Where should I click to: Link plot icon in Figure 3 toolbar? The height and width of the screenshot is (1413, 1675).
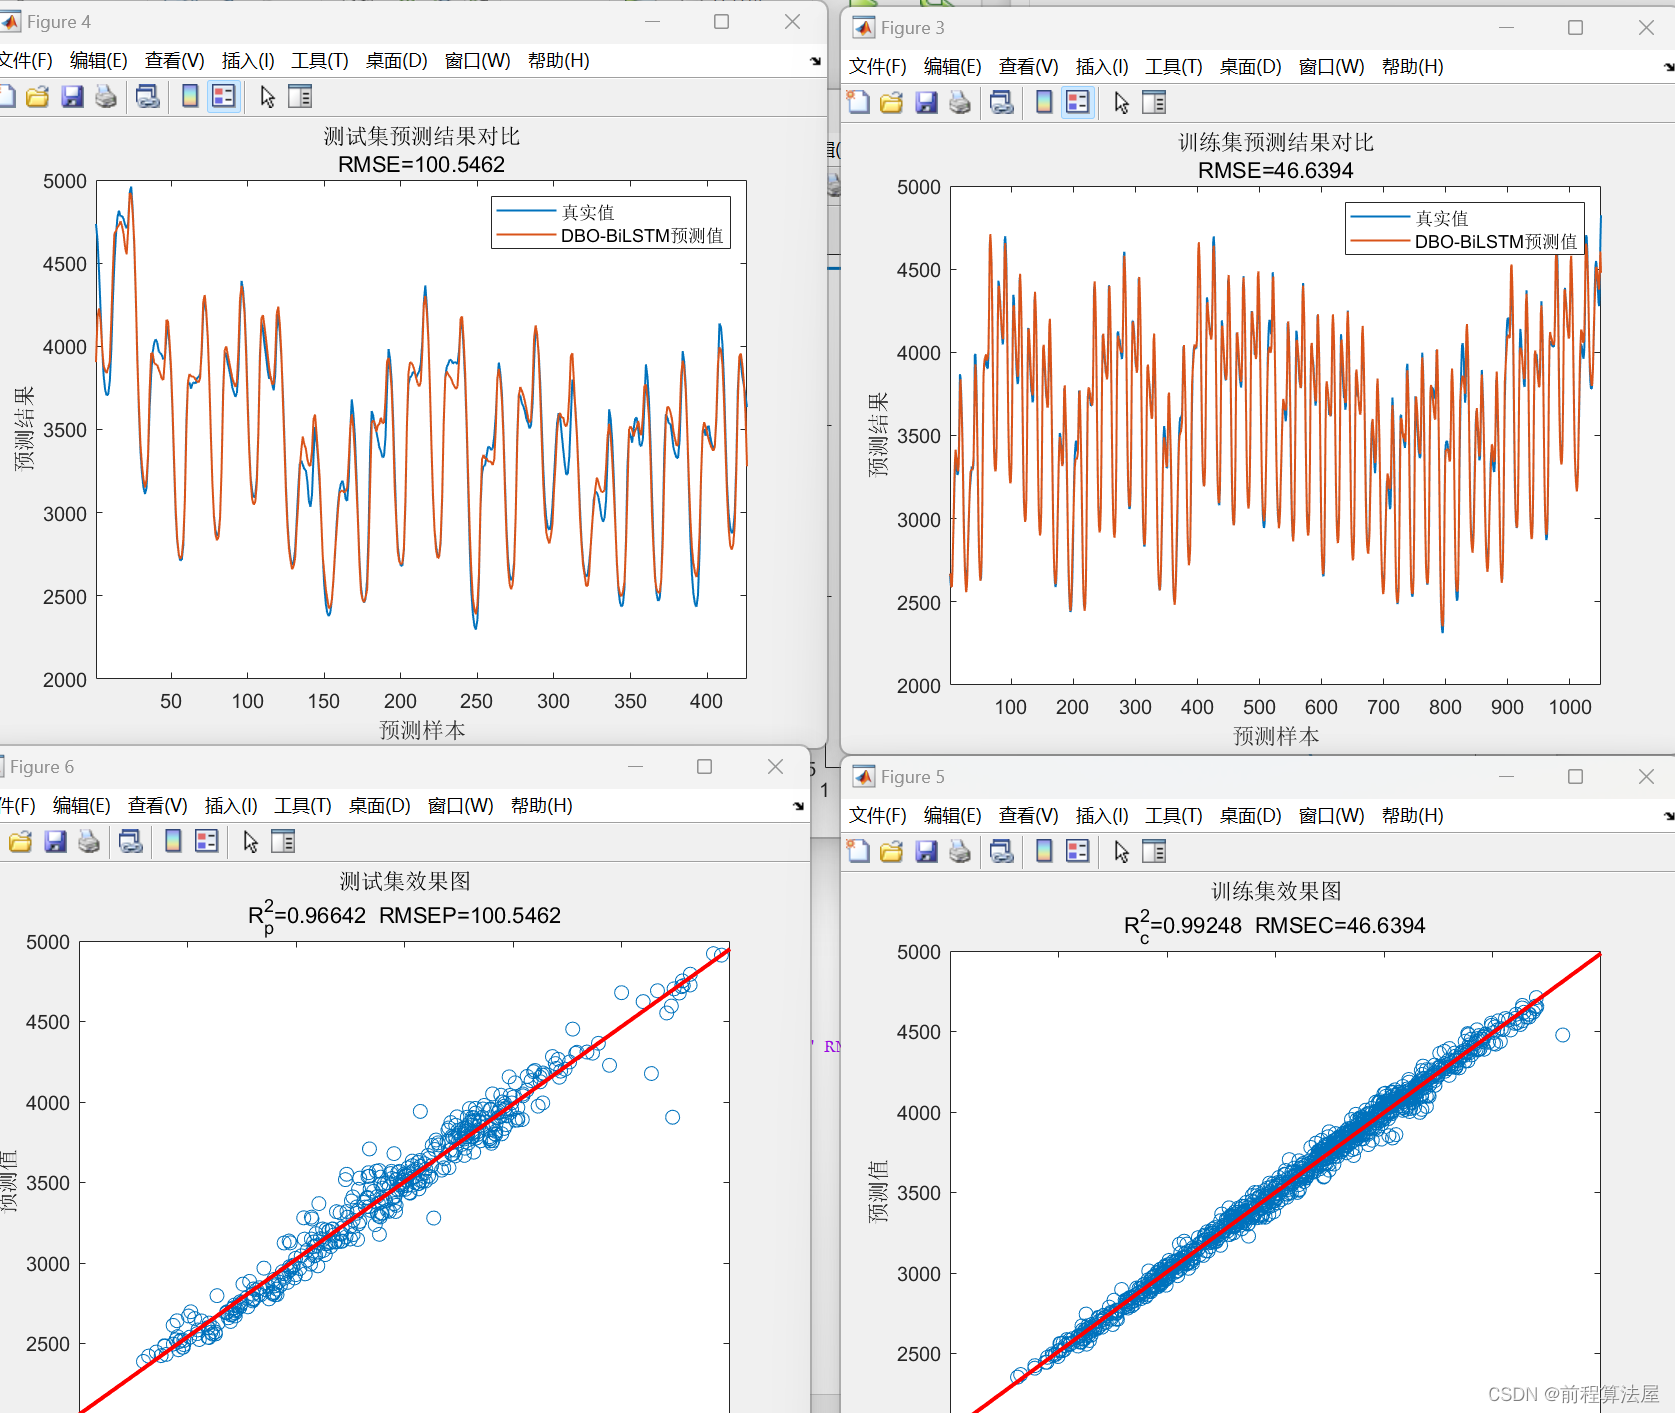click(1002, 103)
